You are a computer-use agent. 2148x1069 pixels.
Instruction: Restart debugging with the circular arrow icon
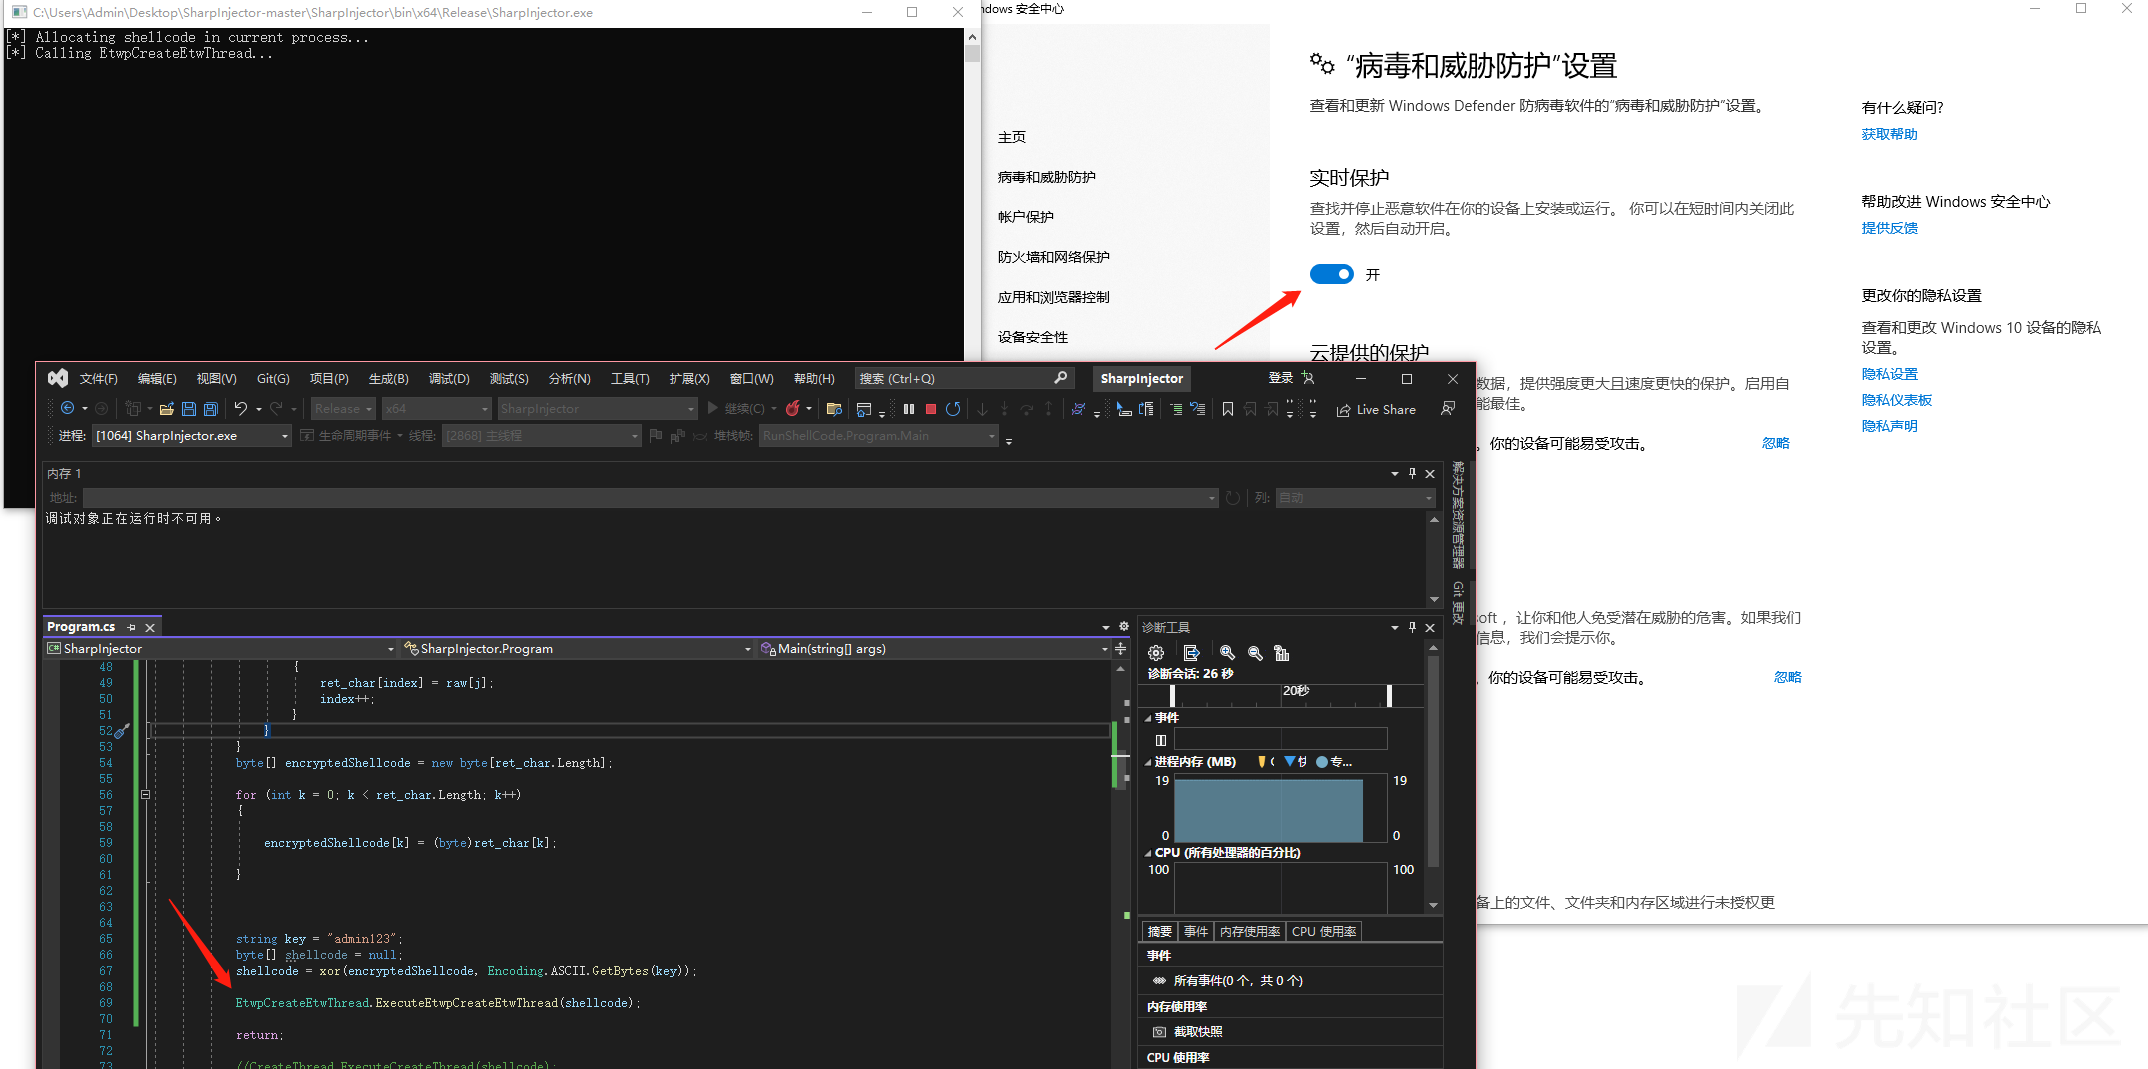click(x=953, y=409)
